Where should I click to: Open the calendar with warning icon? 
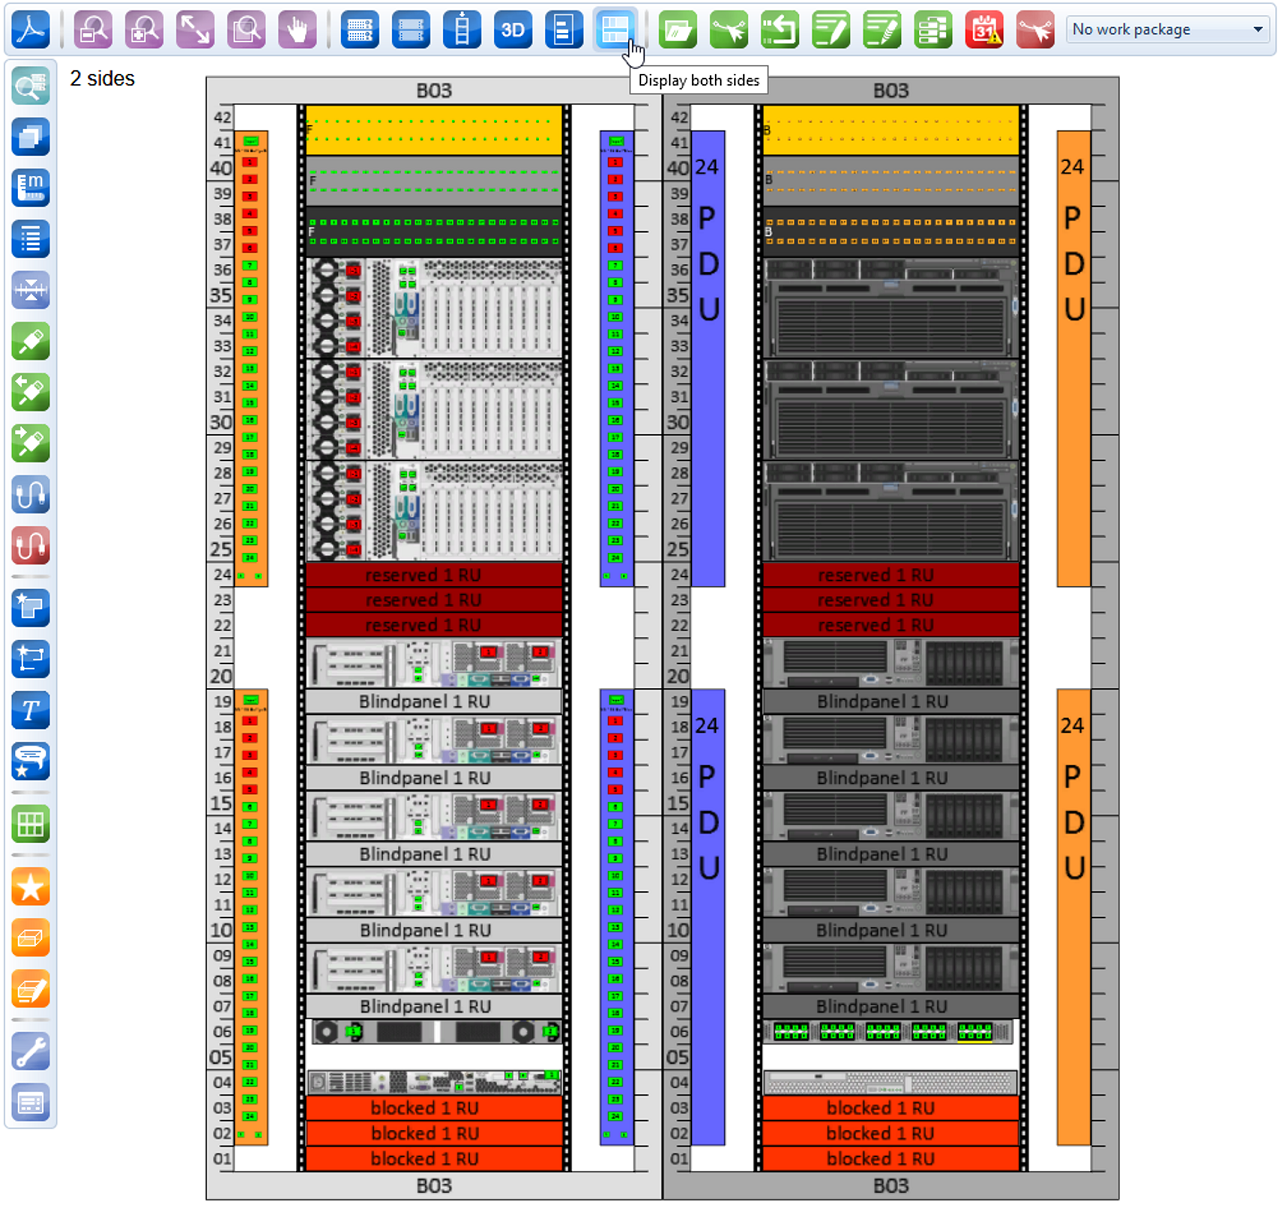[984, 30]
